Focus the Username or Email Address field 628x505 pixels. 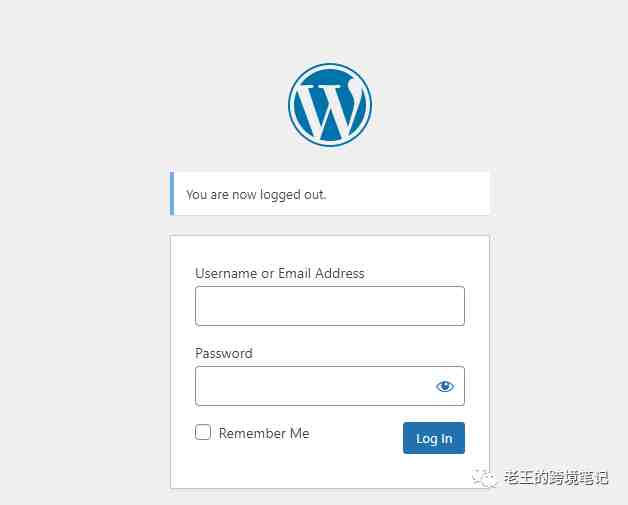coord(330,306)
